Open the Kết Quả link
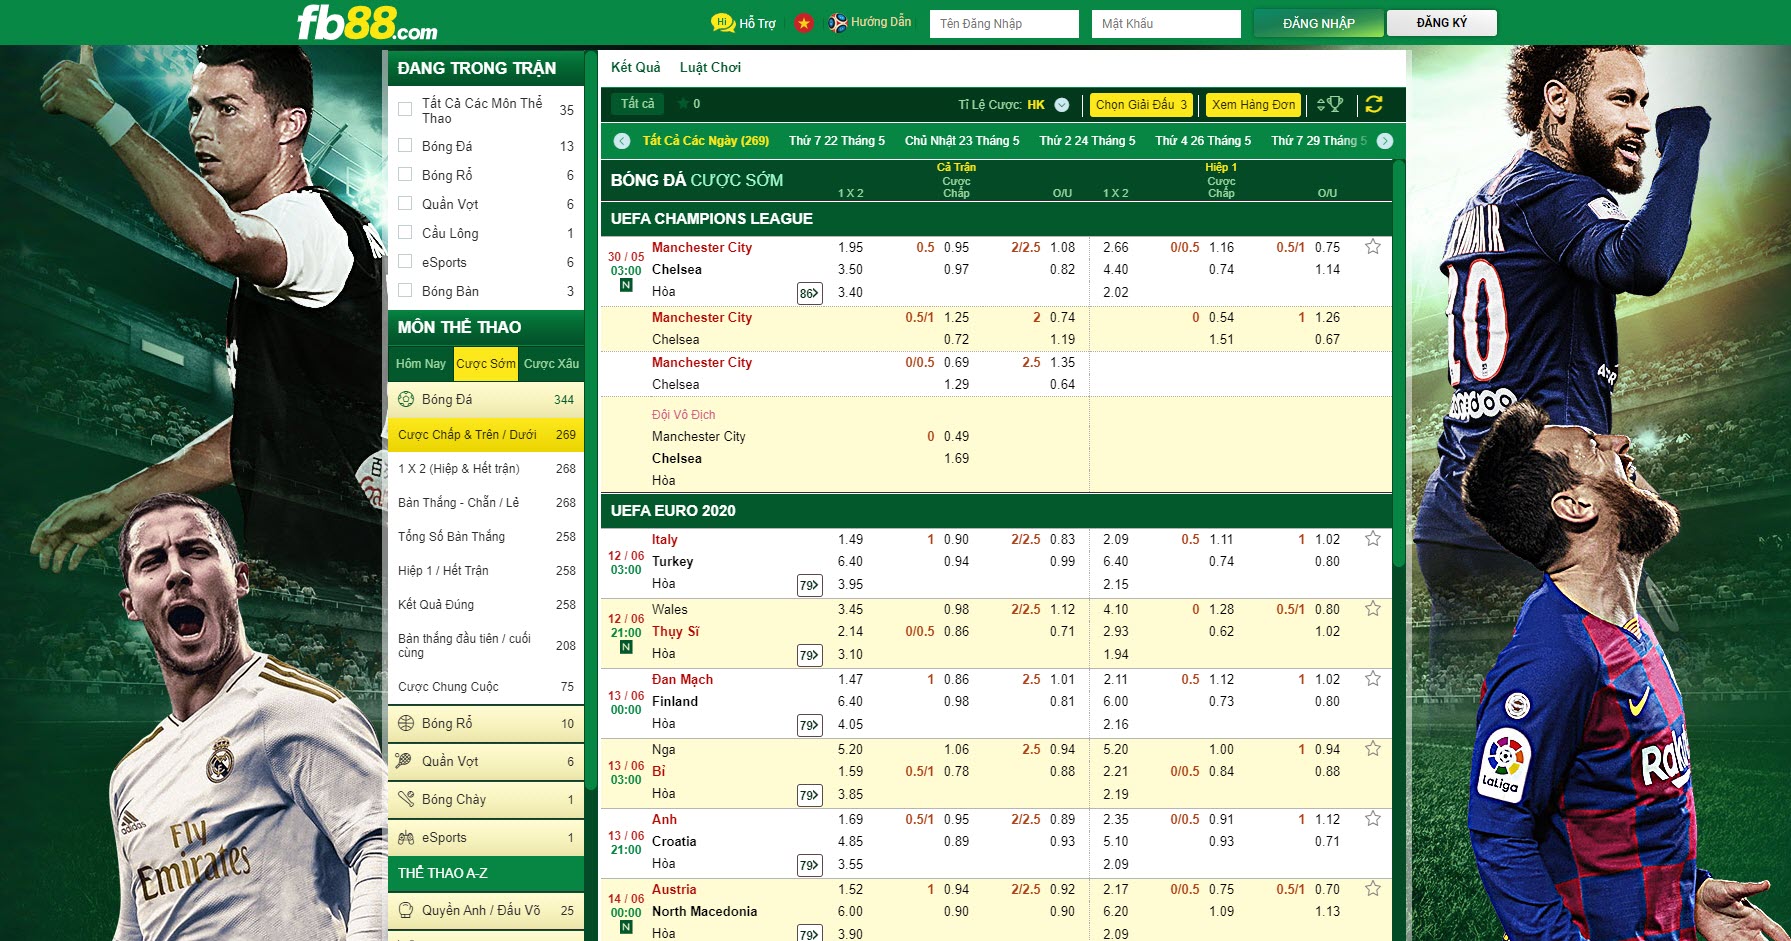Viewport: 1791px width, 941px height. (636, 67)
